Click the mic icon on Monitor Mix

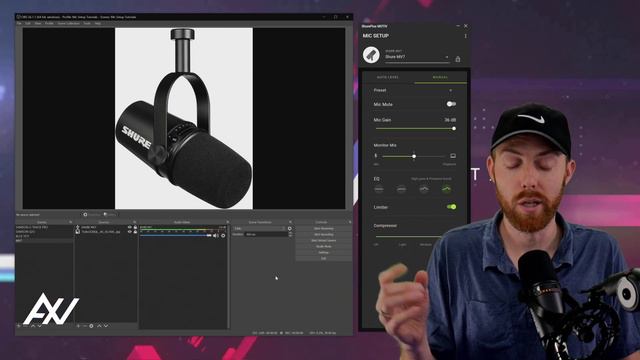tap(376, 156)
